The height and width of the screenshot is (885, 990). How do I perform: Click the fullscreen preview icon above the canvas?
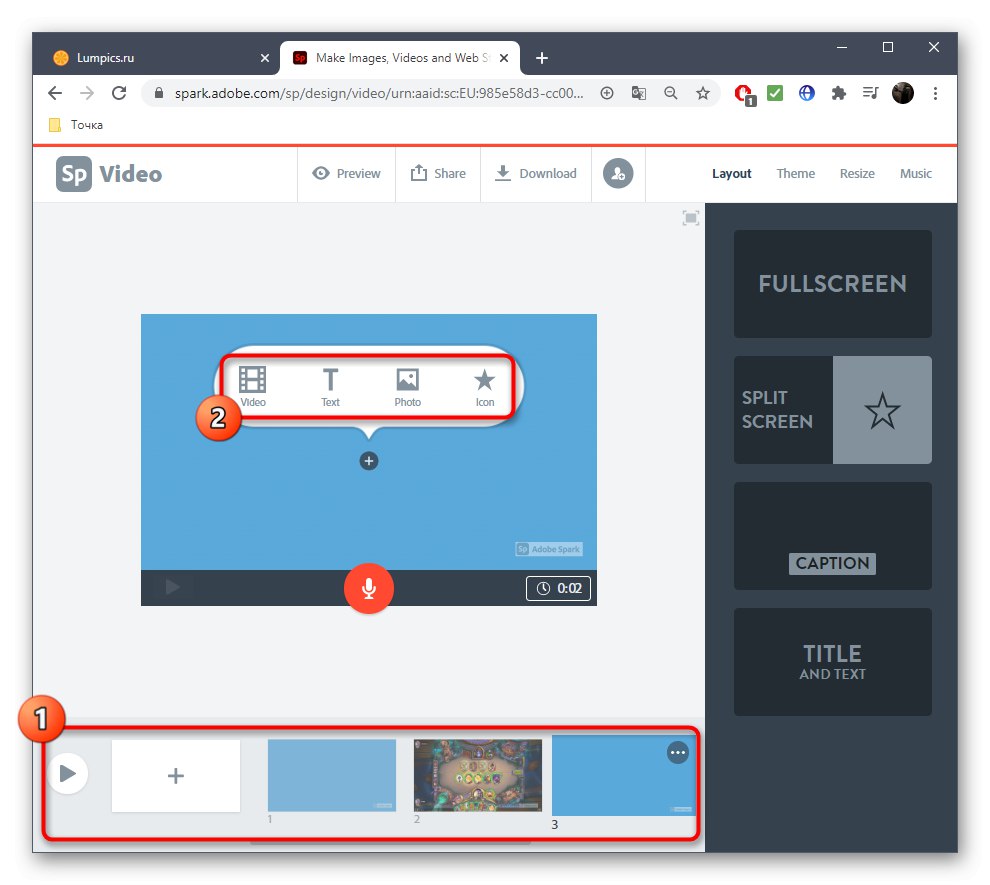pos(690,217)
